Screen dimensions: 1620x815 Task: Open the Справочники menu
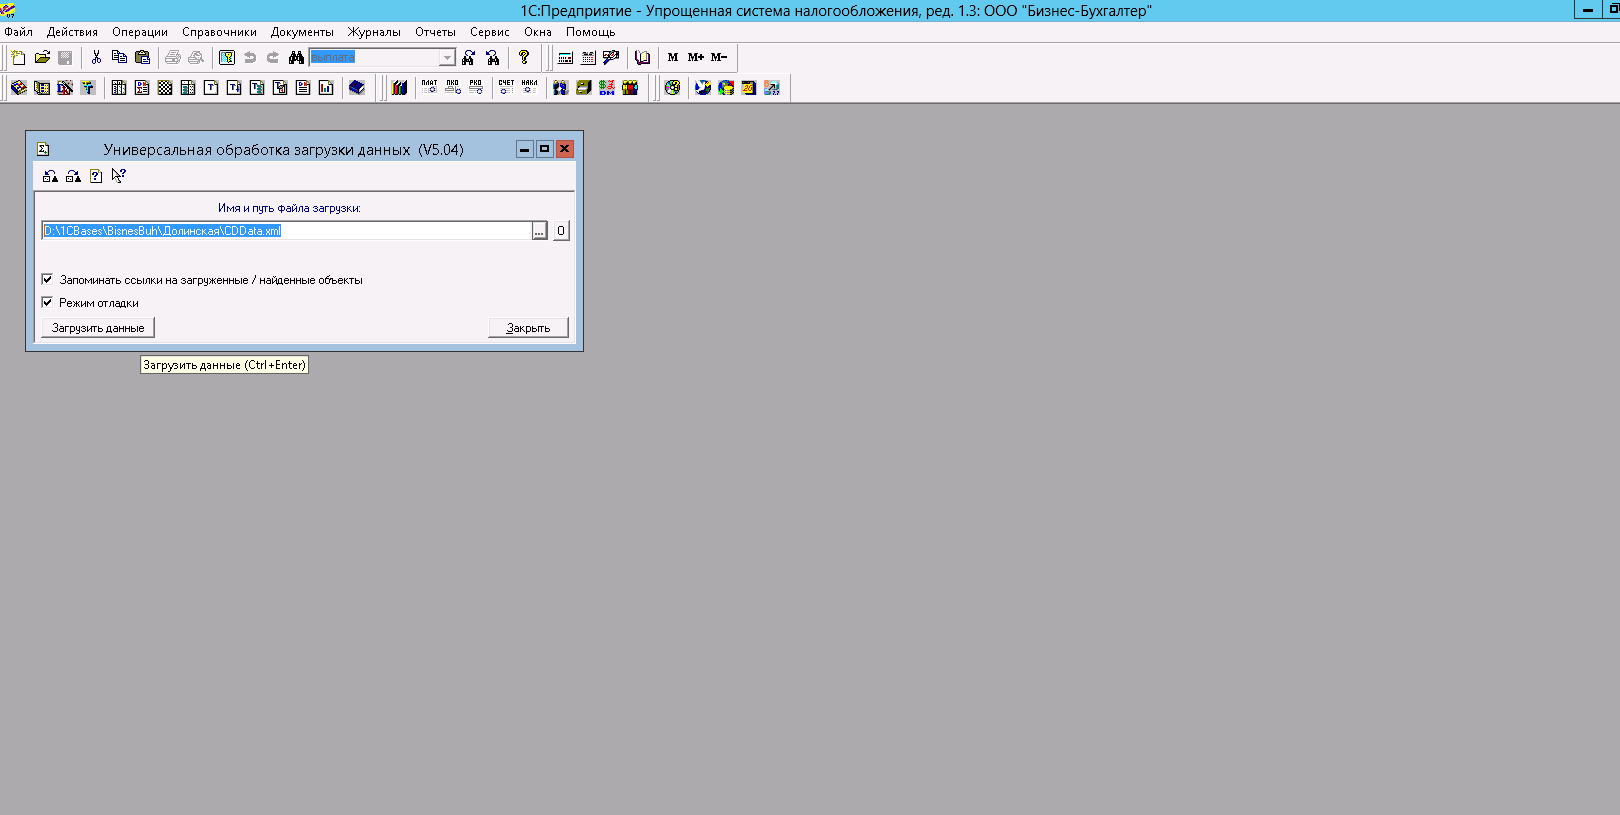219,32
